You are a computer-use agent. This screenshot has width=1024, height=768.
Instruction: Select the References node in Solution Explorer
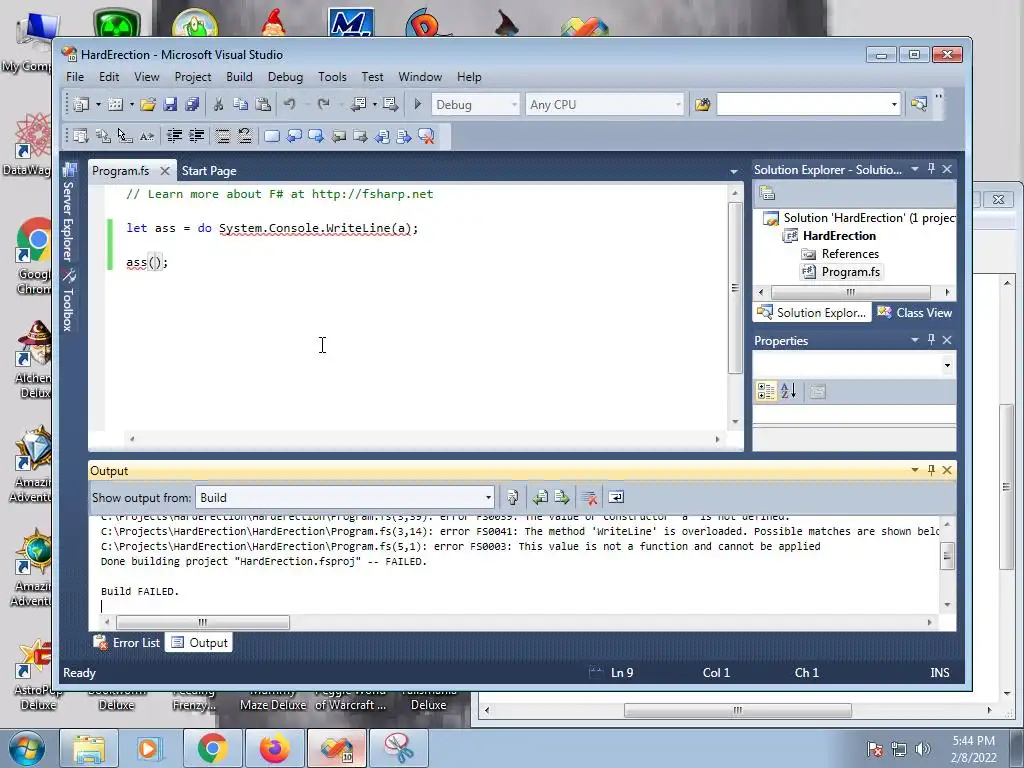click(850, 254)
